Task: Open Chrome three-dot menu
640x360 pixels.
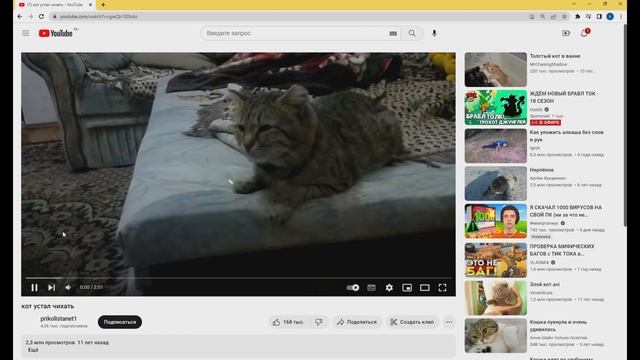Action: tap(621, 16)
